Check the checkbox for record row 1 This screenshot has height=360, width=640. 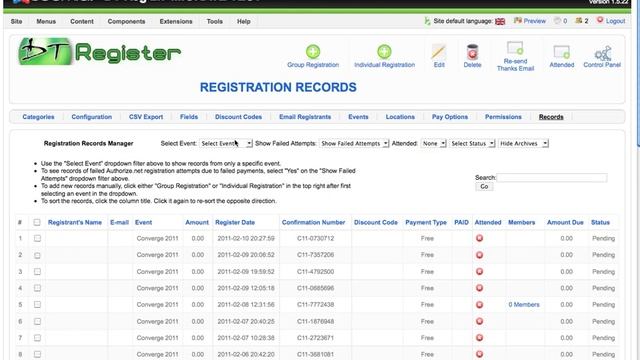[x=37, y=238]
